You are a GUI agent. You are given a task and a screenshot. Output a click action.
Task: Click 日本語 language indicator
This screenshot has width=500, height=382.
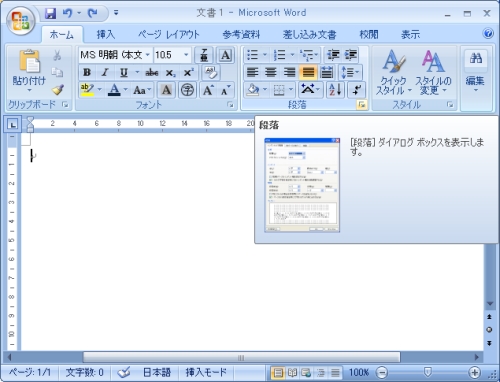click(x=157, y=372)
